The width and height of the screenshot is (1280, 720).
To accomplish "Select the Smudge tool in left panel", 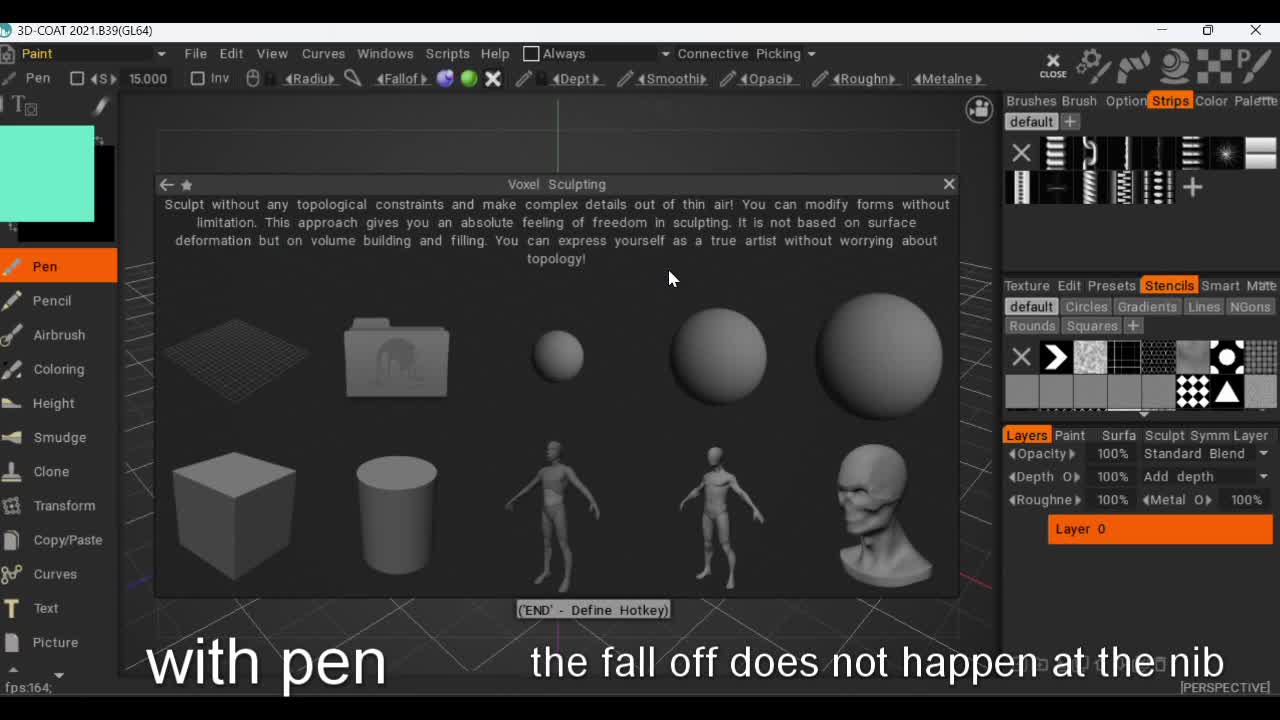I will point(59,437).
